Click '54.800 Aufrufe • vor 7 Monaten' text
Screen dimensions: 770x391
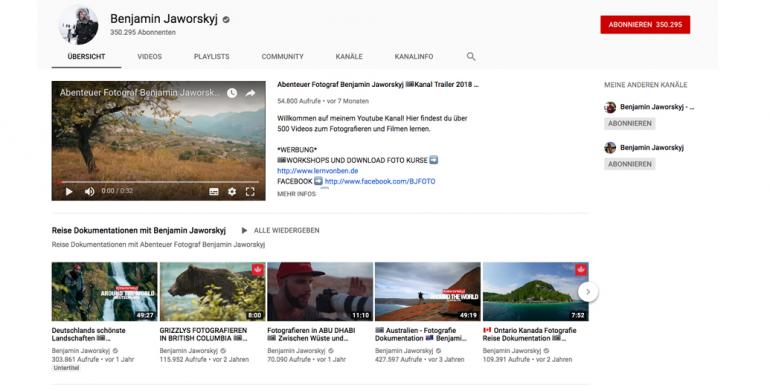coord(323,101)
